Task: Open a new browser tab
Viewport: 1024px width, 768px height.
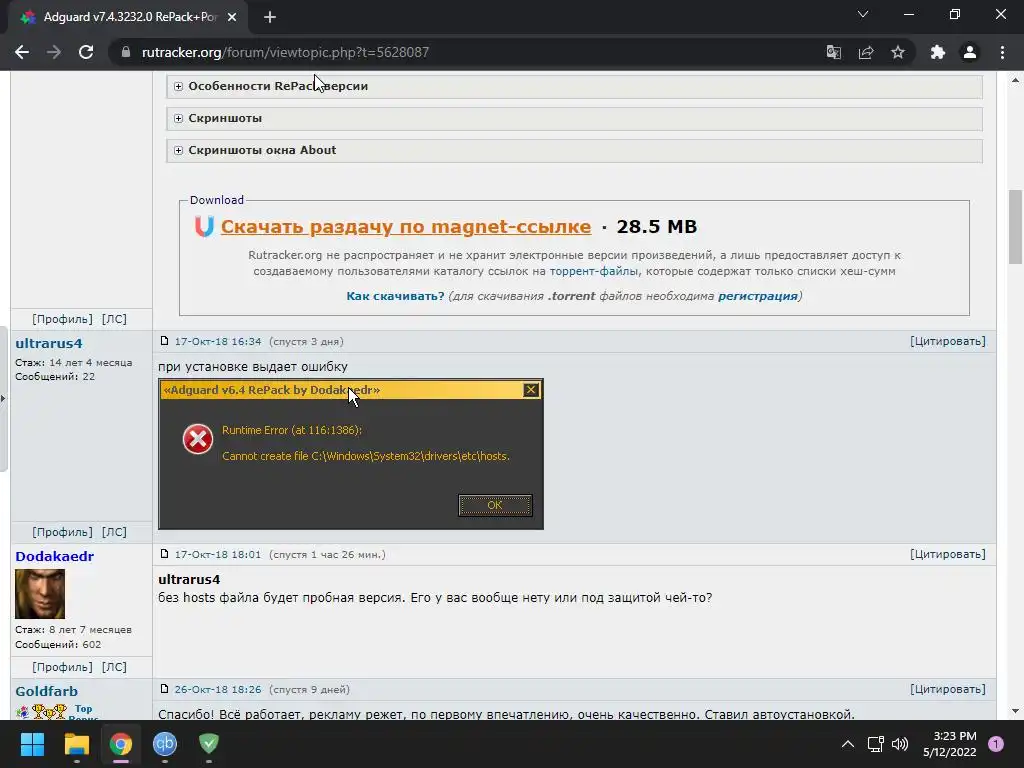Action: pyautogui.click(x=270, y=17)
